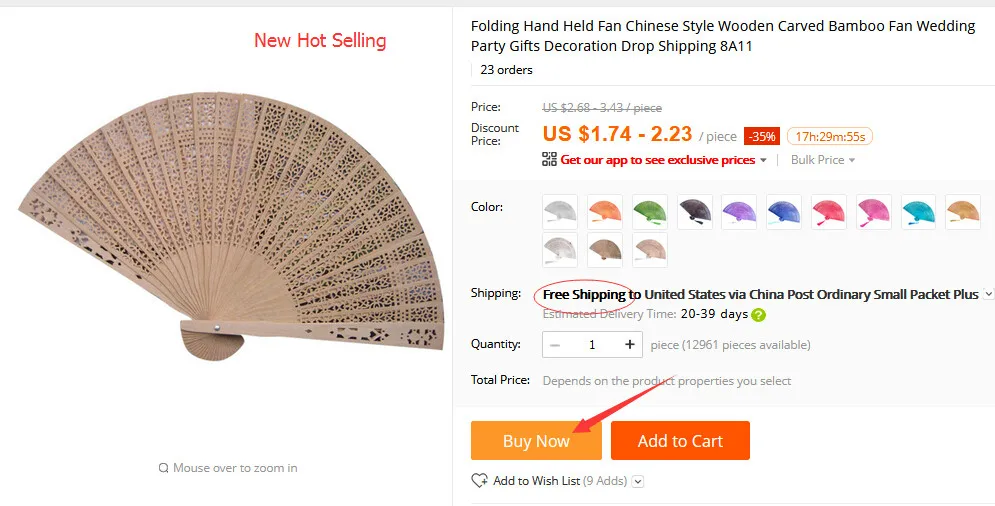
Task: Pick the black fan color option
Action: (695, 212)
